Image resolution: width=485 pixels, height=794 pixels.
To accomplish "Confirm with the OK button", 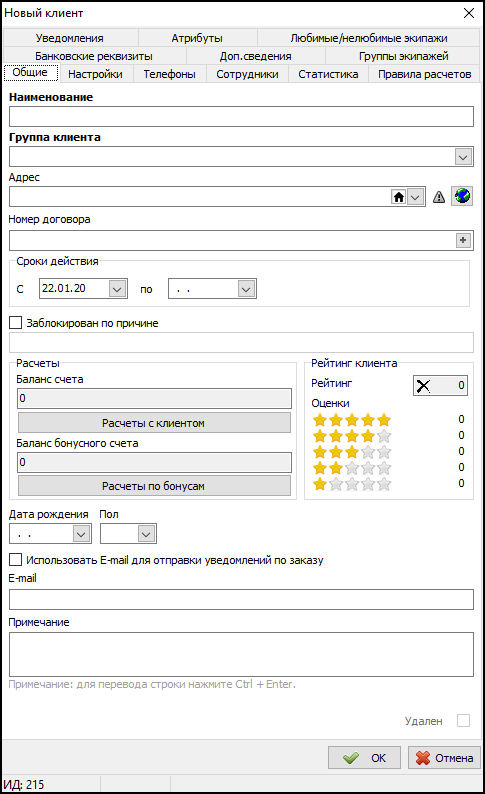I will pos(364,758).
